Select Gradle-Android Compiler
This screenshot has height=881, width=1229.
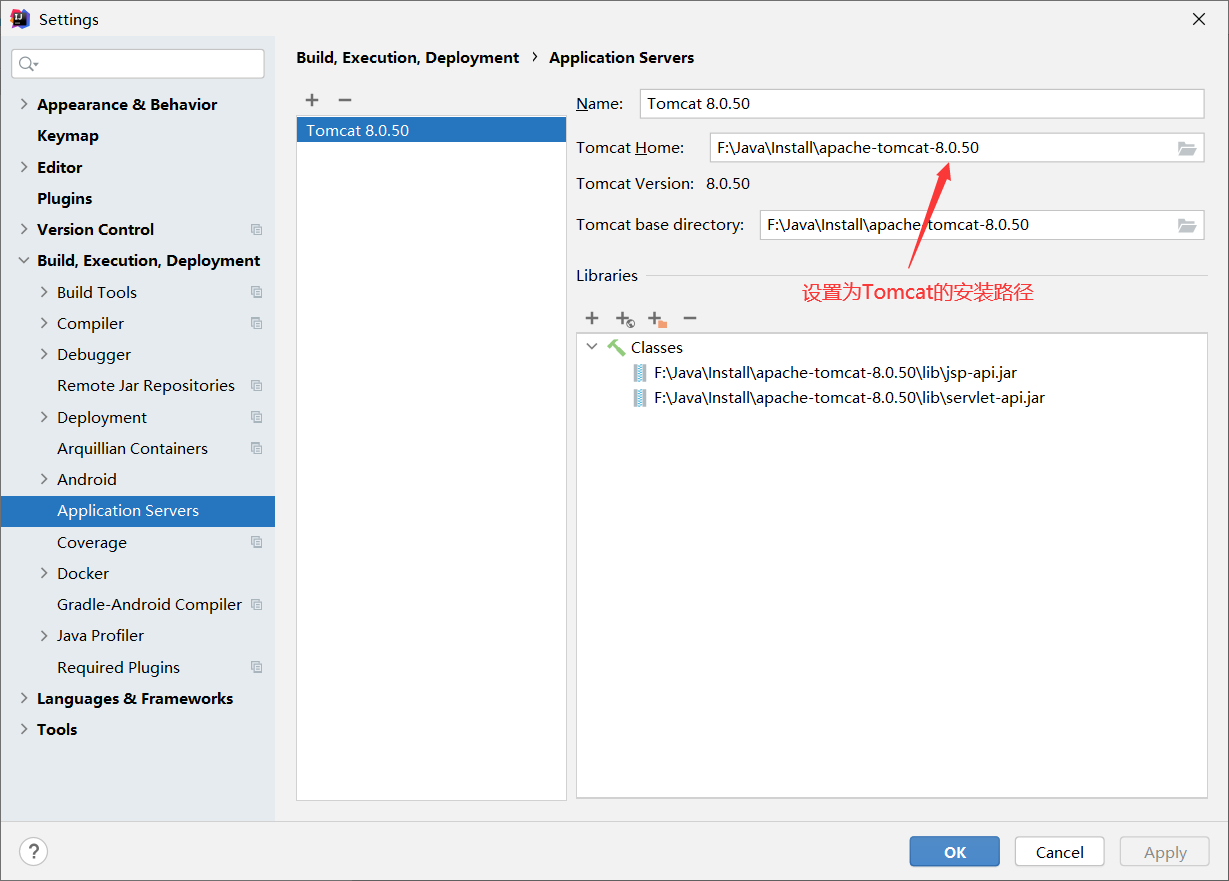coord(150,605)
